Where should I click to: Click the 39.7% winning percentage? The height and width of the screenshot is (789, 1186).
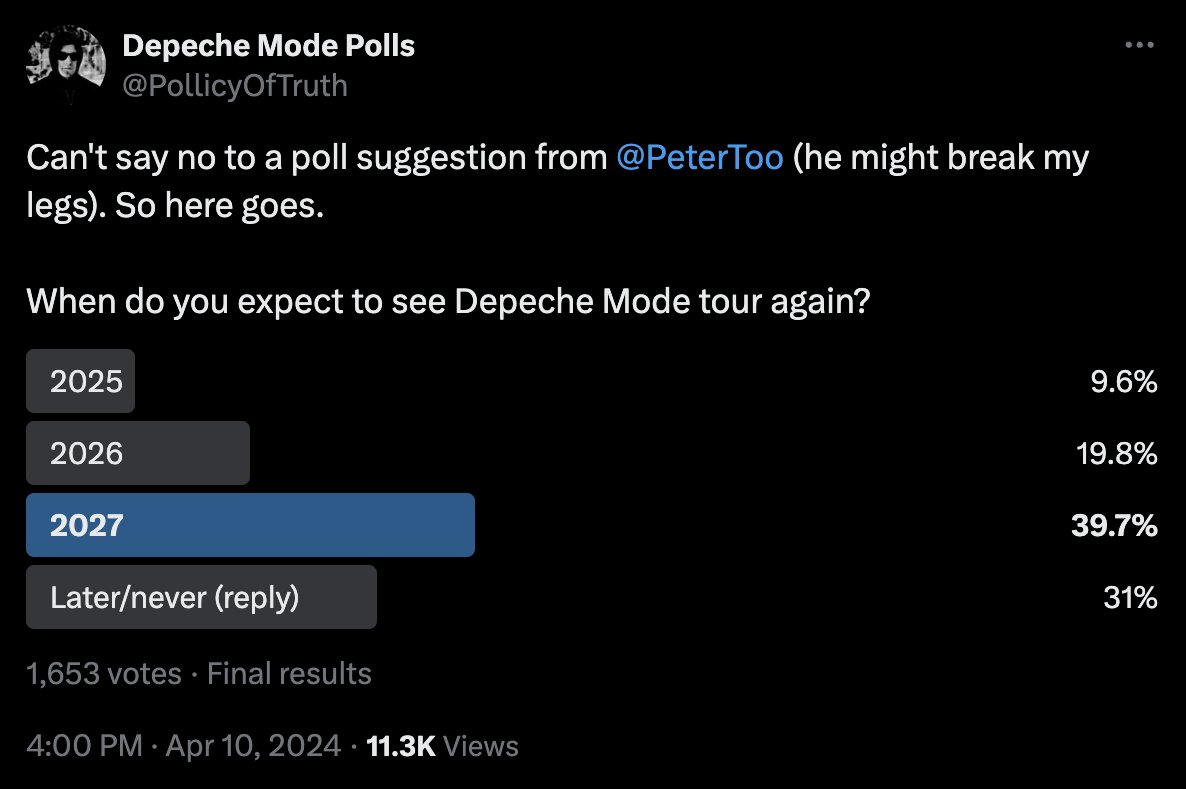(1114, 525)
